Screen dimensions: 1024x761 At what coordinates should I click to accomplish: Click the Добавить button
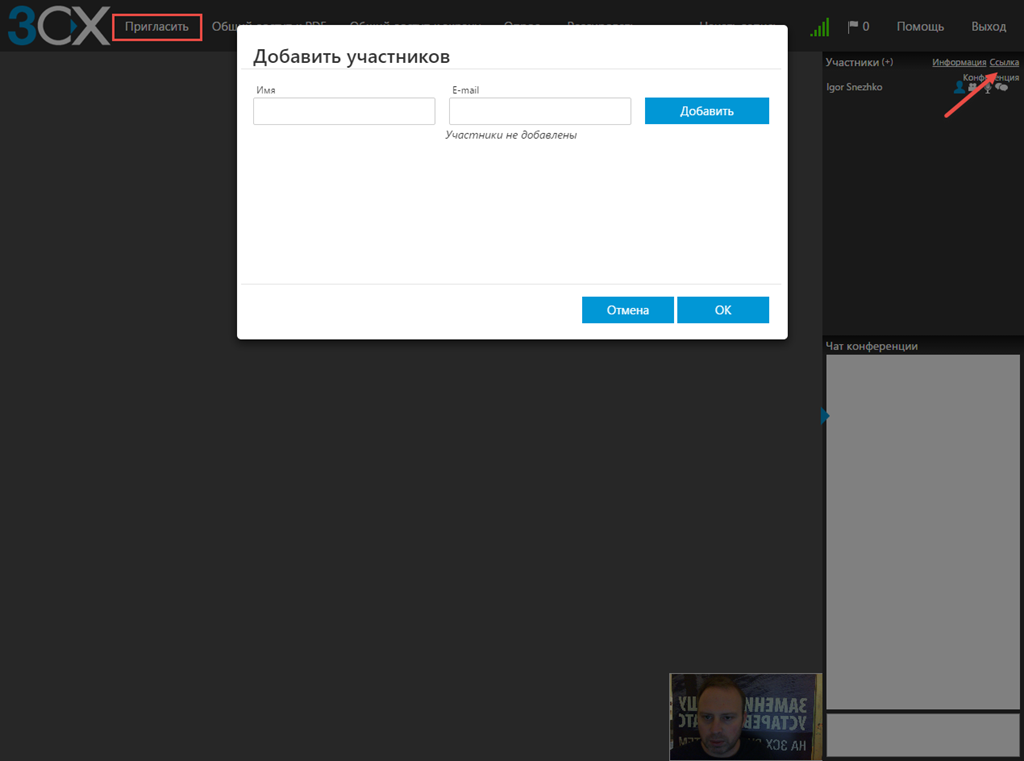point(707,111)
